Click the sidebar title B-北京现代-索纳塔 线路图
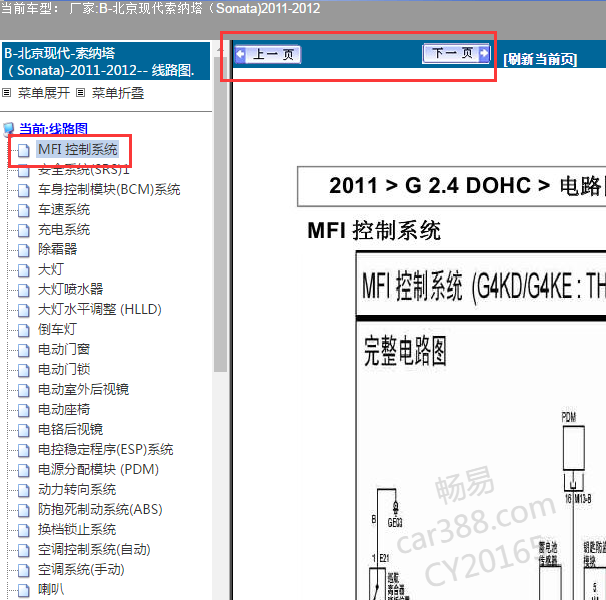The width and height of the screenshot is (606, 600). pyautogui.click(x=106, y=61)
